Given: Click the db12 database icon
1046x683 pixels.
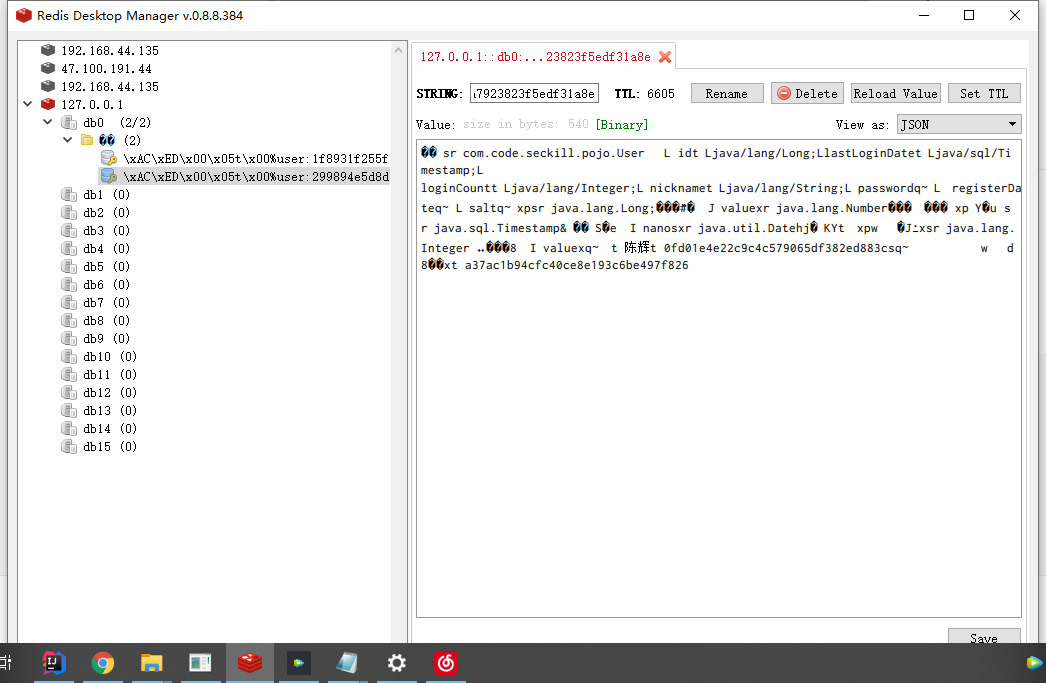Looking at the screenshot, I should [69, 392].
